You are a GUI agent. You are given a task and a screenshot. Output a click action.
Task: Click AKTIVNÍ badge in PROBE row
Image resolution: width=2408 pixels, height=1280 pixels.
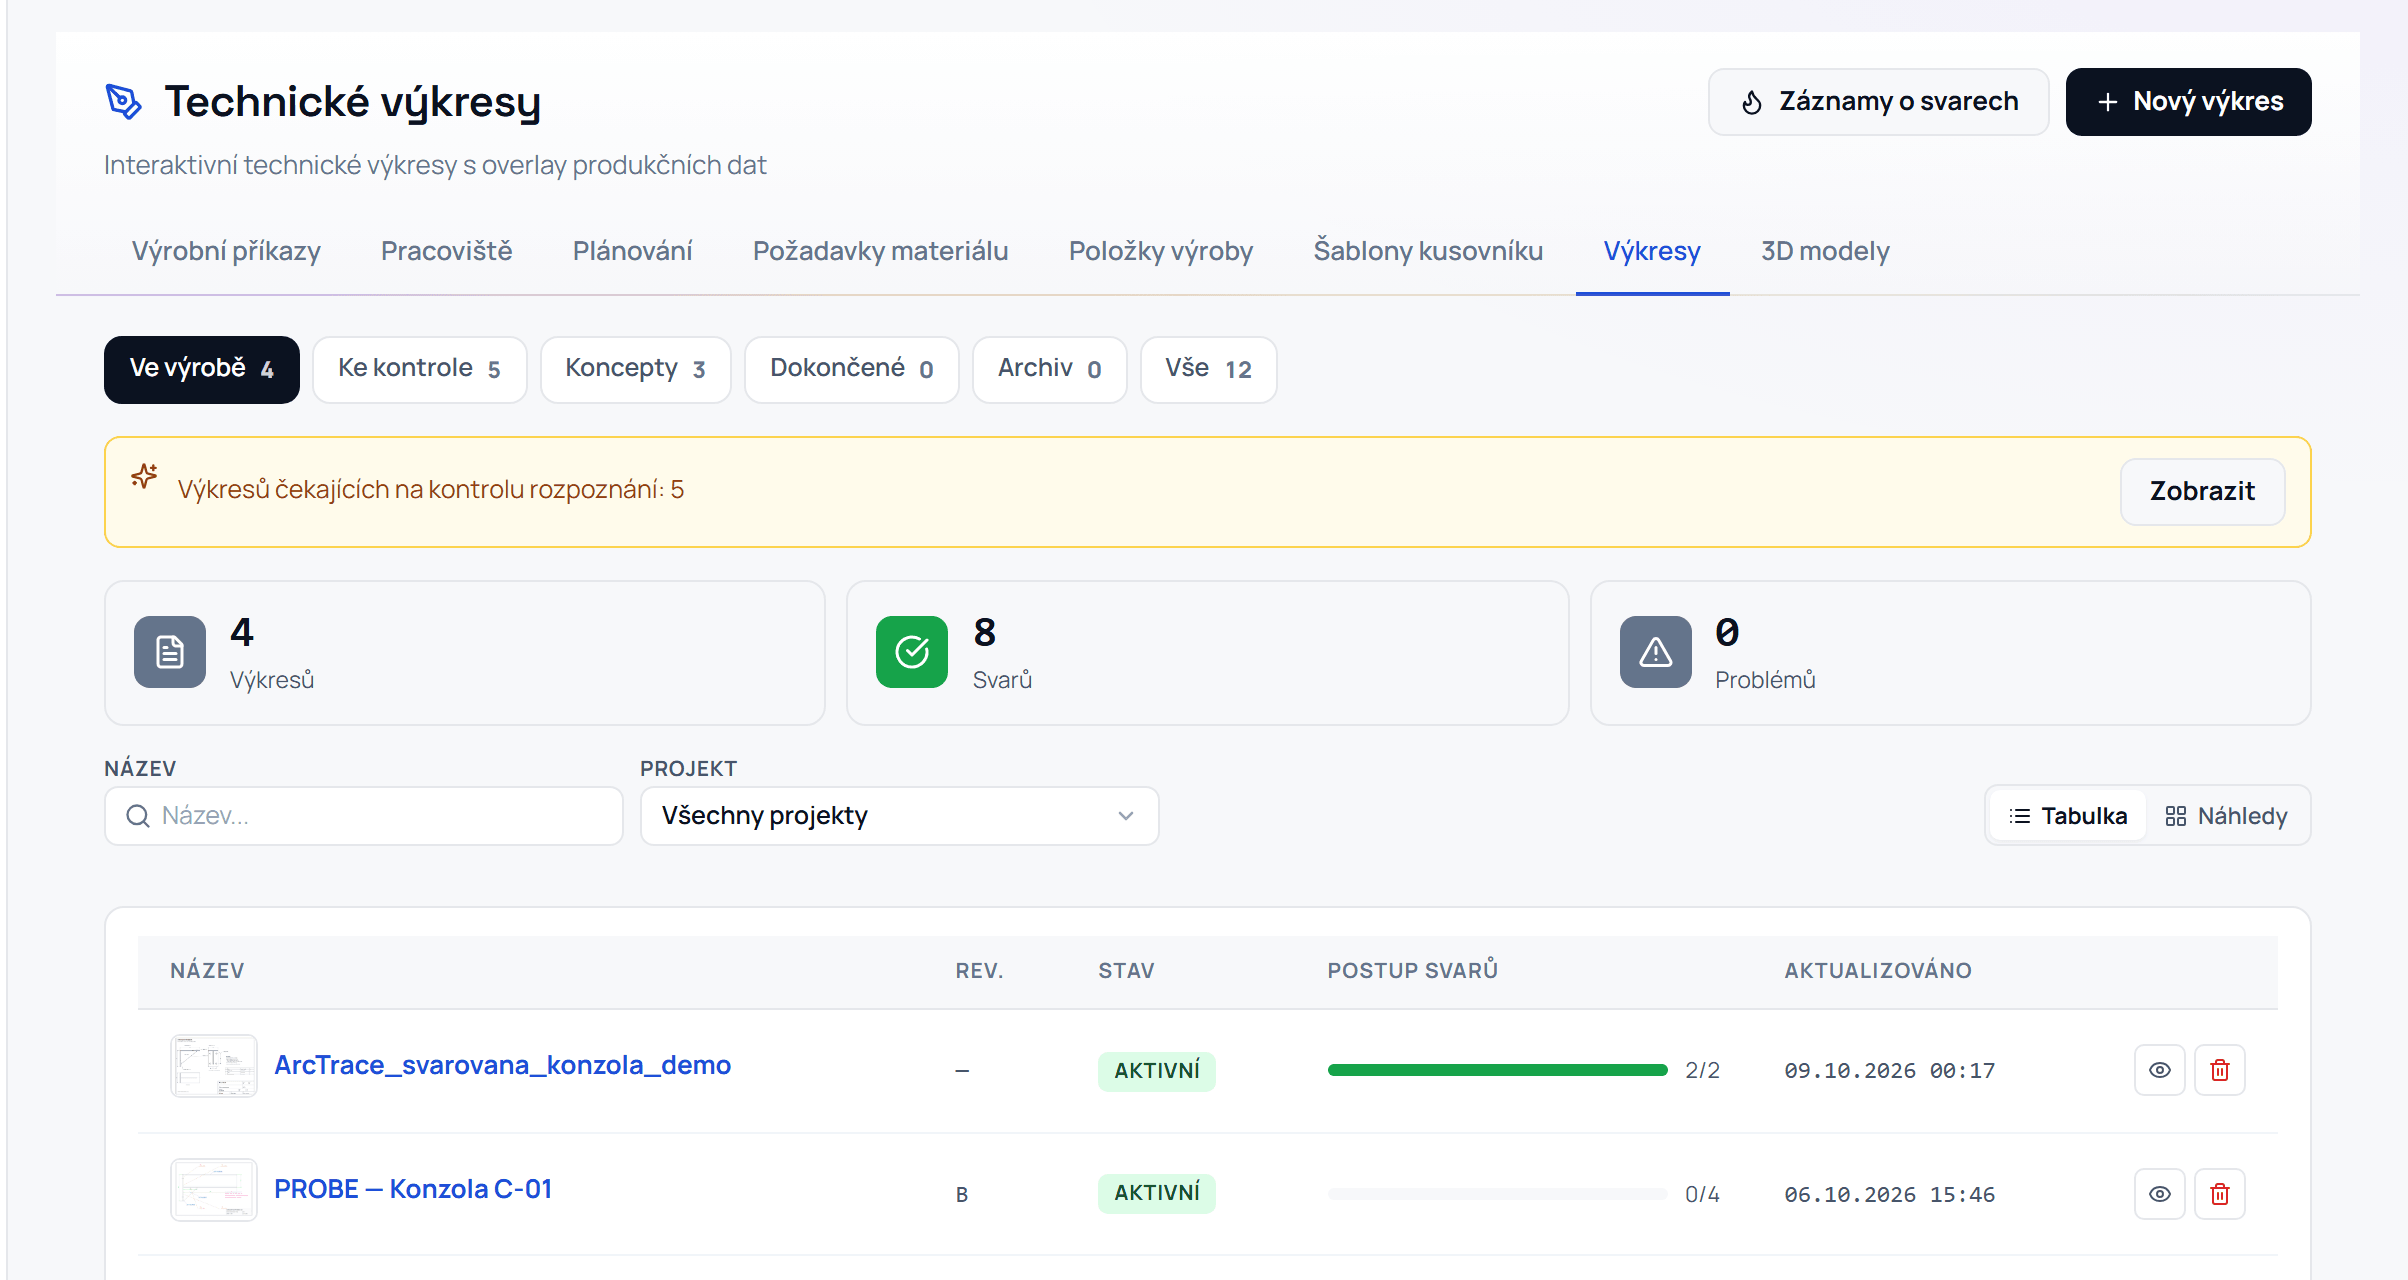coord(1157,1193)
